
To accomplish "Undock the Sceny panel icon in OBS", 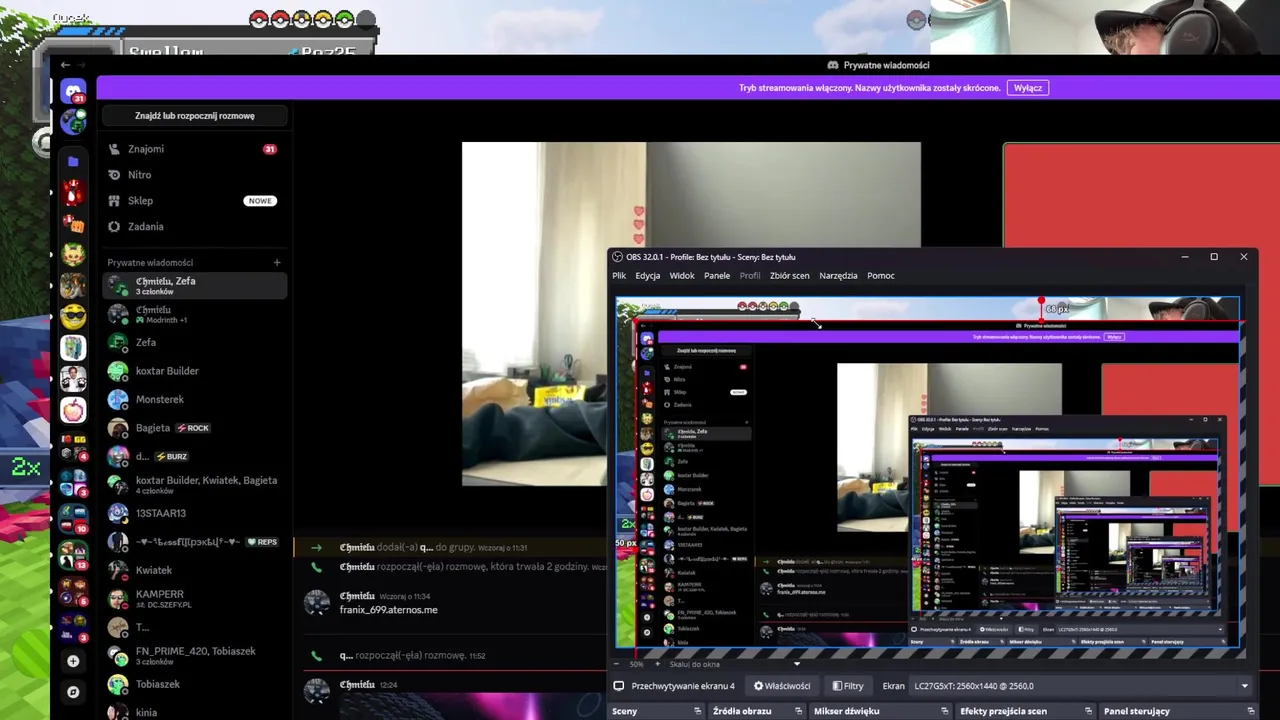I will point(698,711).
